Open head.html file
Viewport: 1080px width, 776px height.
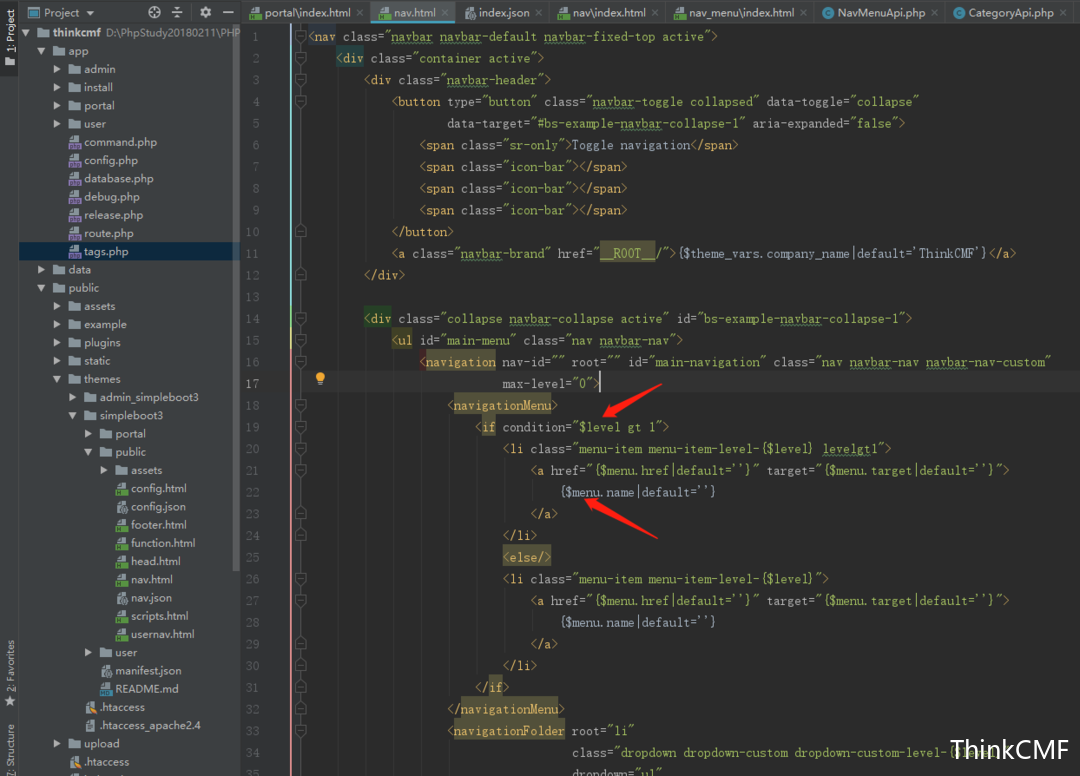point(156,561)
